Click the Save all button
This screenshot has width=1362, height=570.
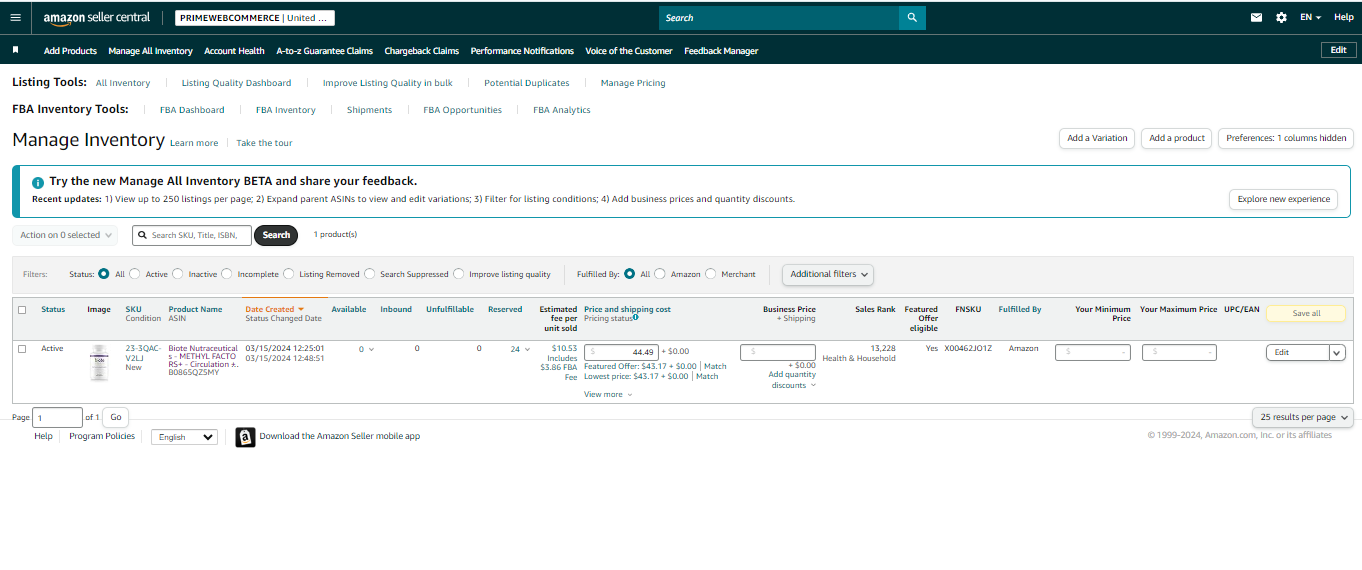(1306, 313)
